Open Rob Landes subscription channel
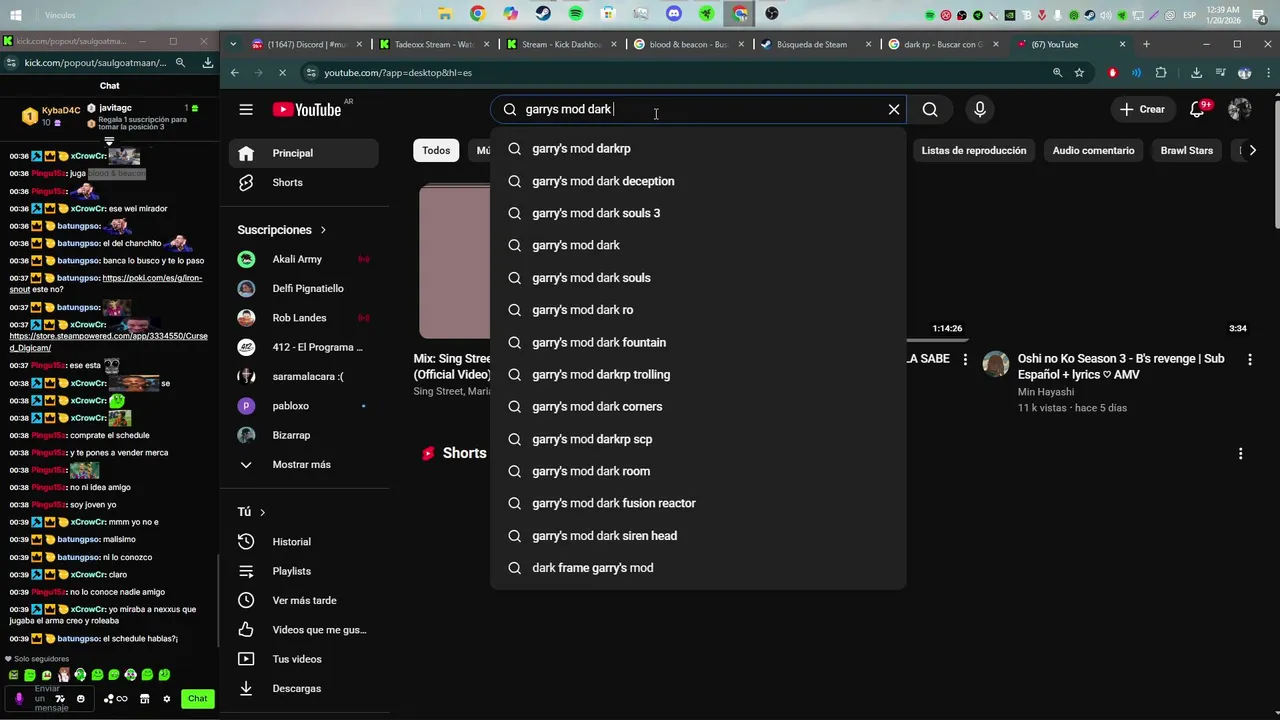1280x720 pixels. tap(304, 318)
